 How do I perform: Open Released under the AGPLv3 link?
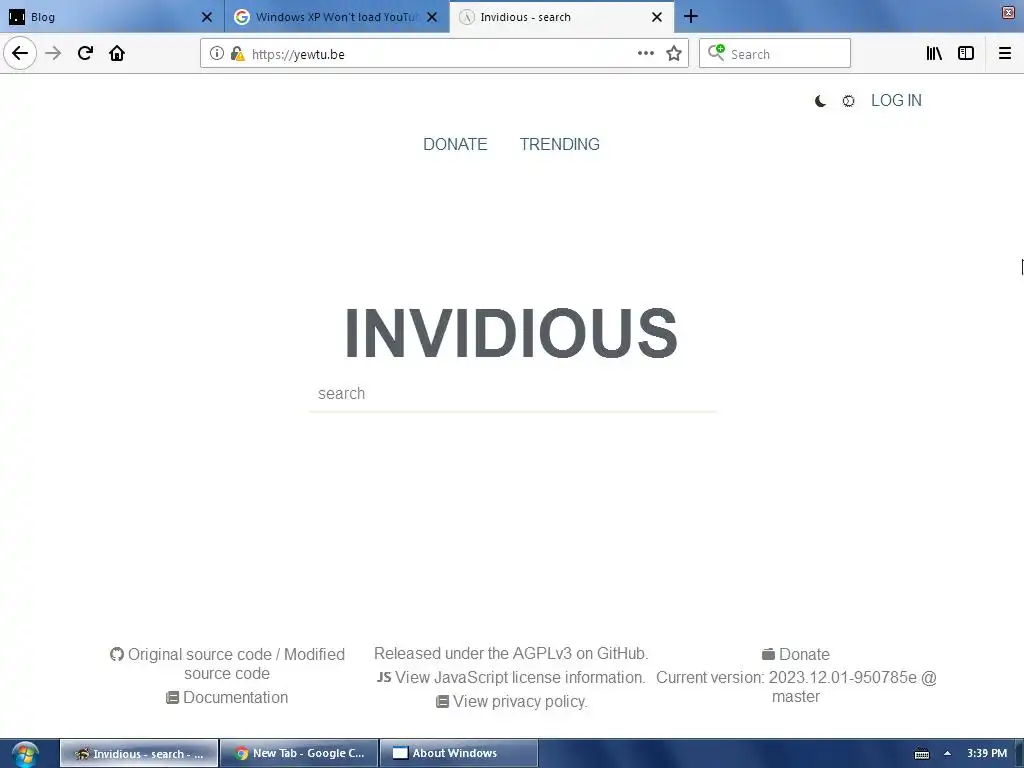511,654
